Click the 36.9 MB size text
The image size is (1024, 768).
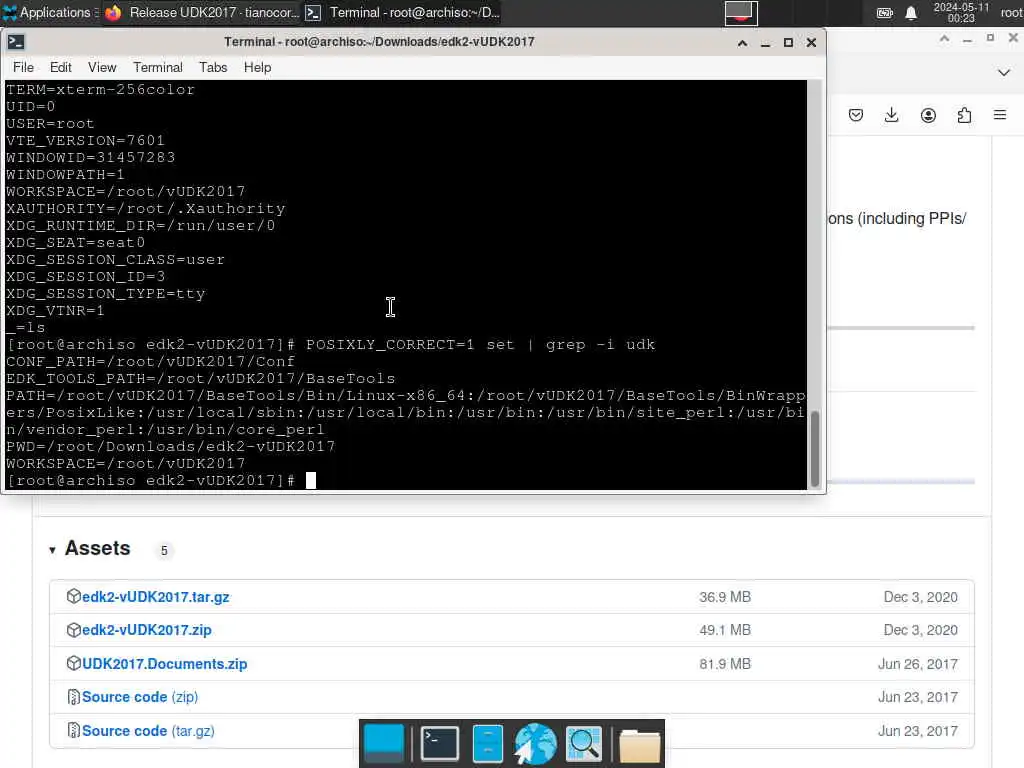click(725, 597)
